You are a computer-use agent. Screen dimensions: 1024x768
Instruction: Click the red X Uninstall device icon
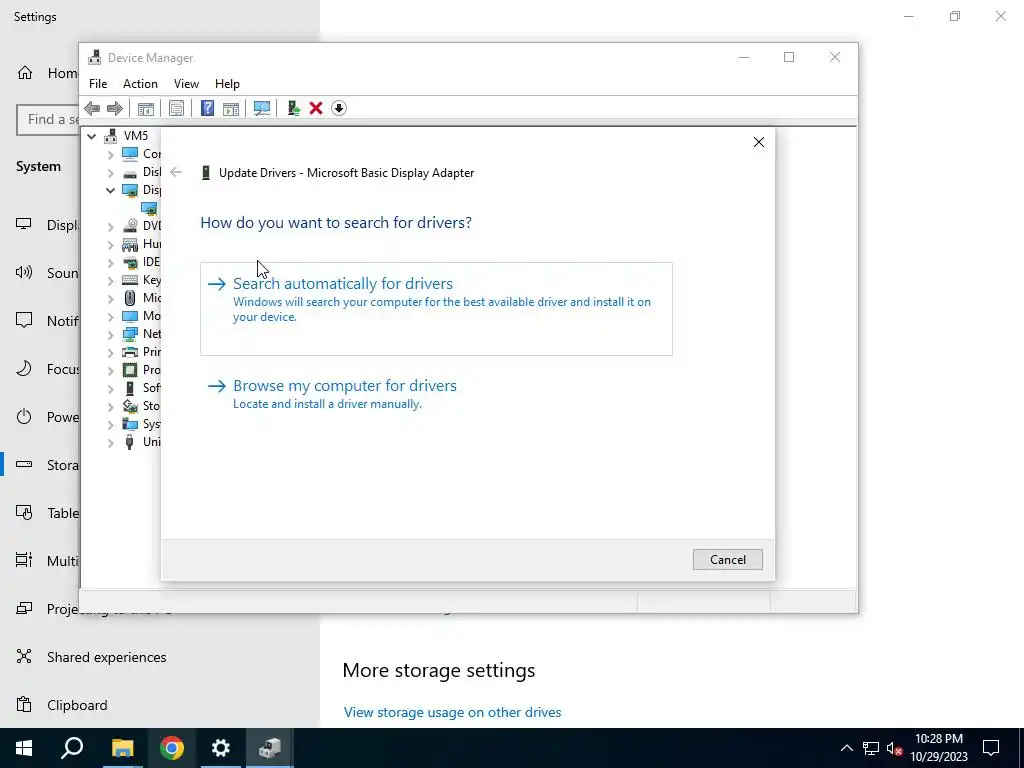pyautogui.click(x=316, y=108)
